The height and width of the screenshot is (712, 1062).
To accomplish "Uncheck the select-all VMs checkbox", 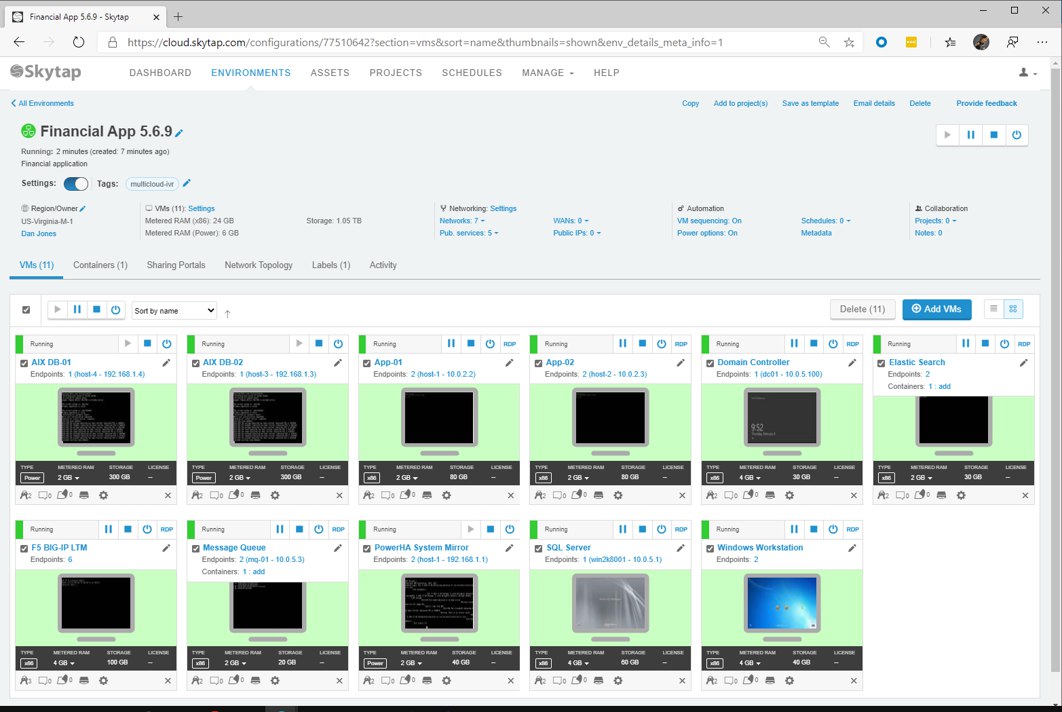I will click(26, 310).
